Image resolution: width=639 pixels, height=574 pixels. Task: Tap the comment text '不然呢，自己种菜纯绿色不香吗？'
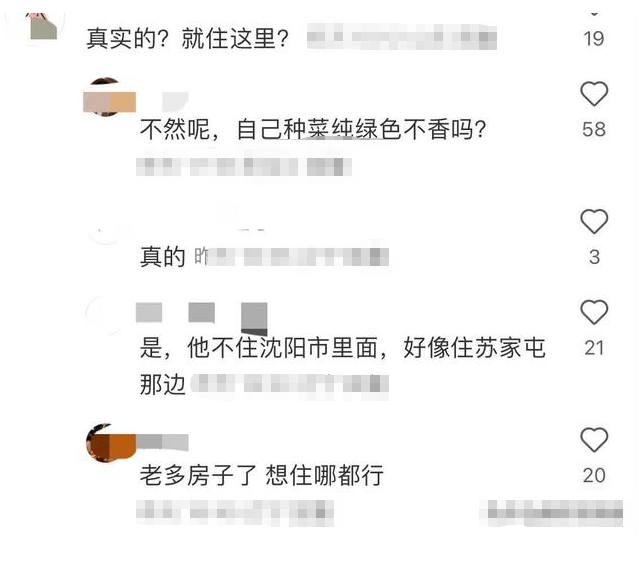(x=313, y=130)
